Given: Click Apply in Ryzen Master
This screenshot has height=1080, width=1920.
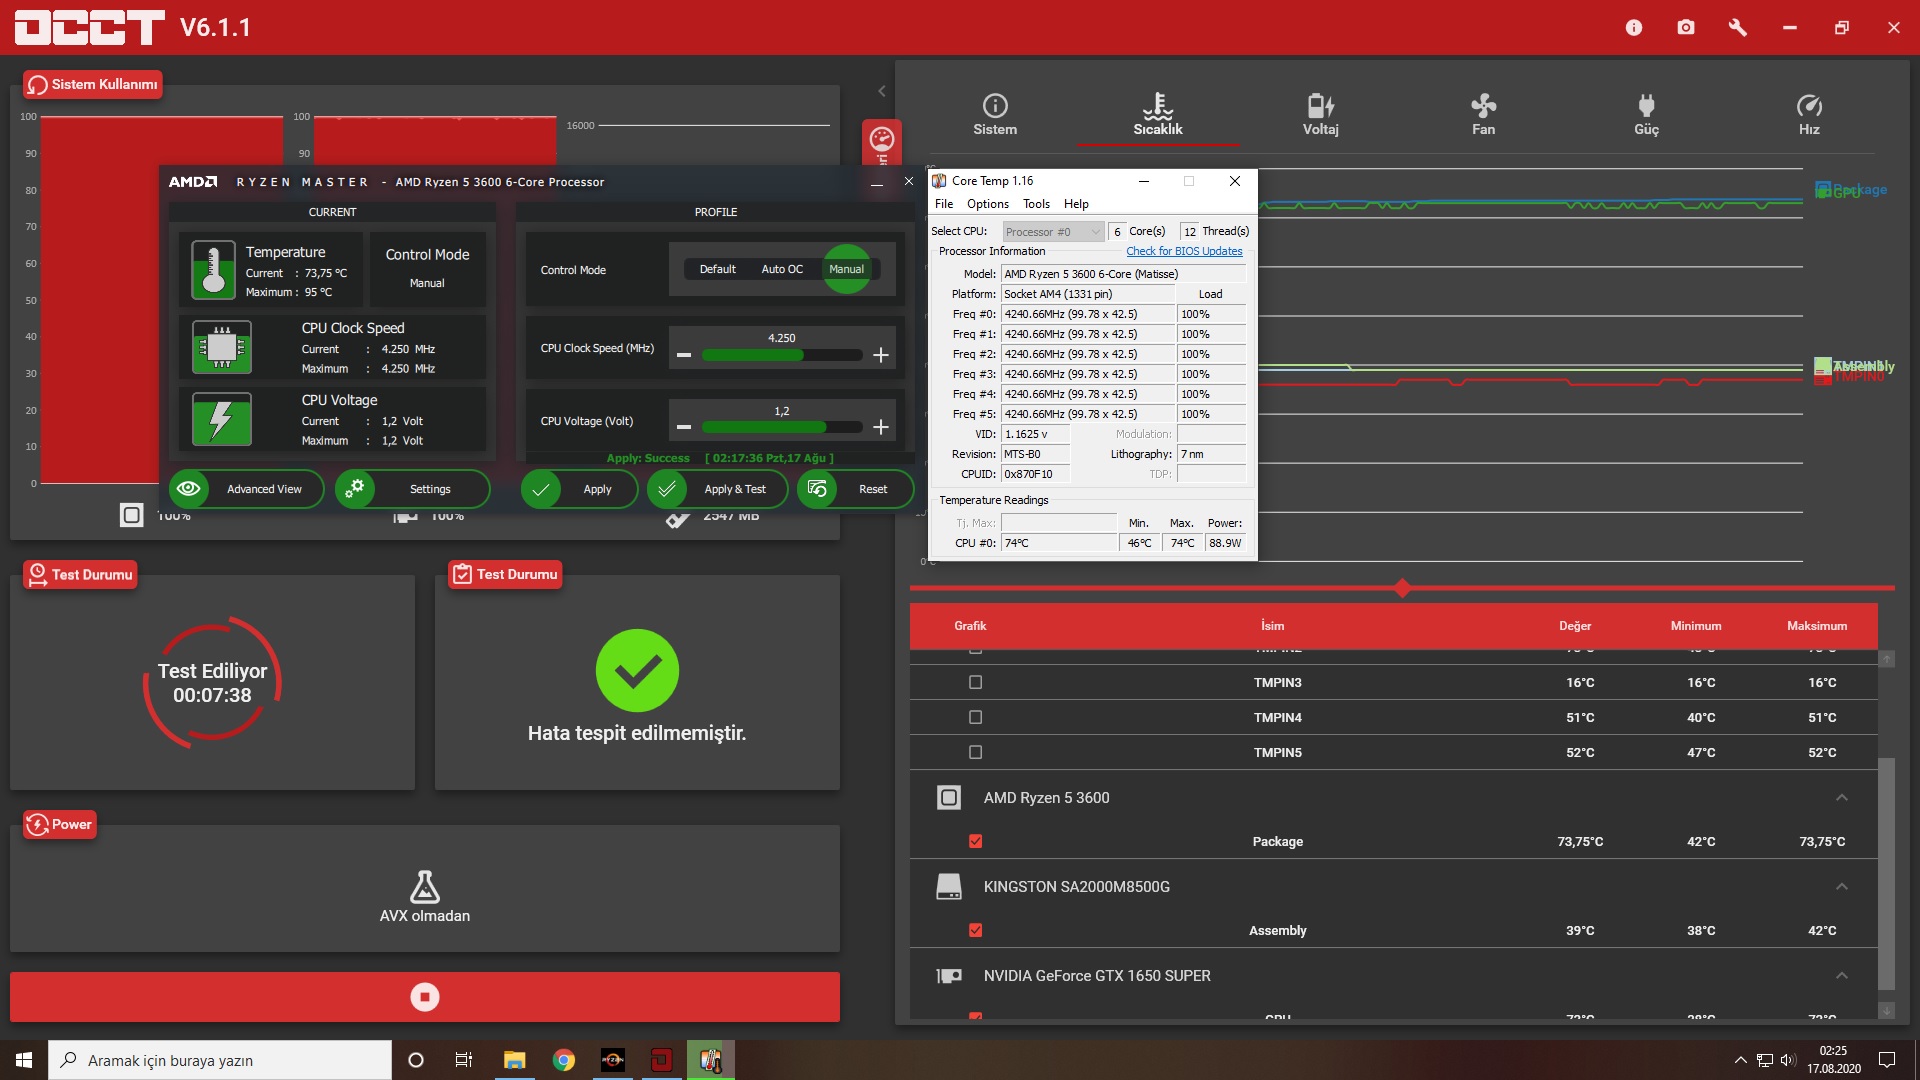Looking at the screenshot, I should tap(579, 489).
